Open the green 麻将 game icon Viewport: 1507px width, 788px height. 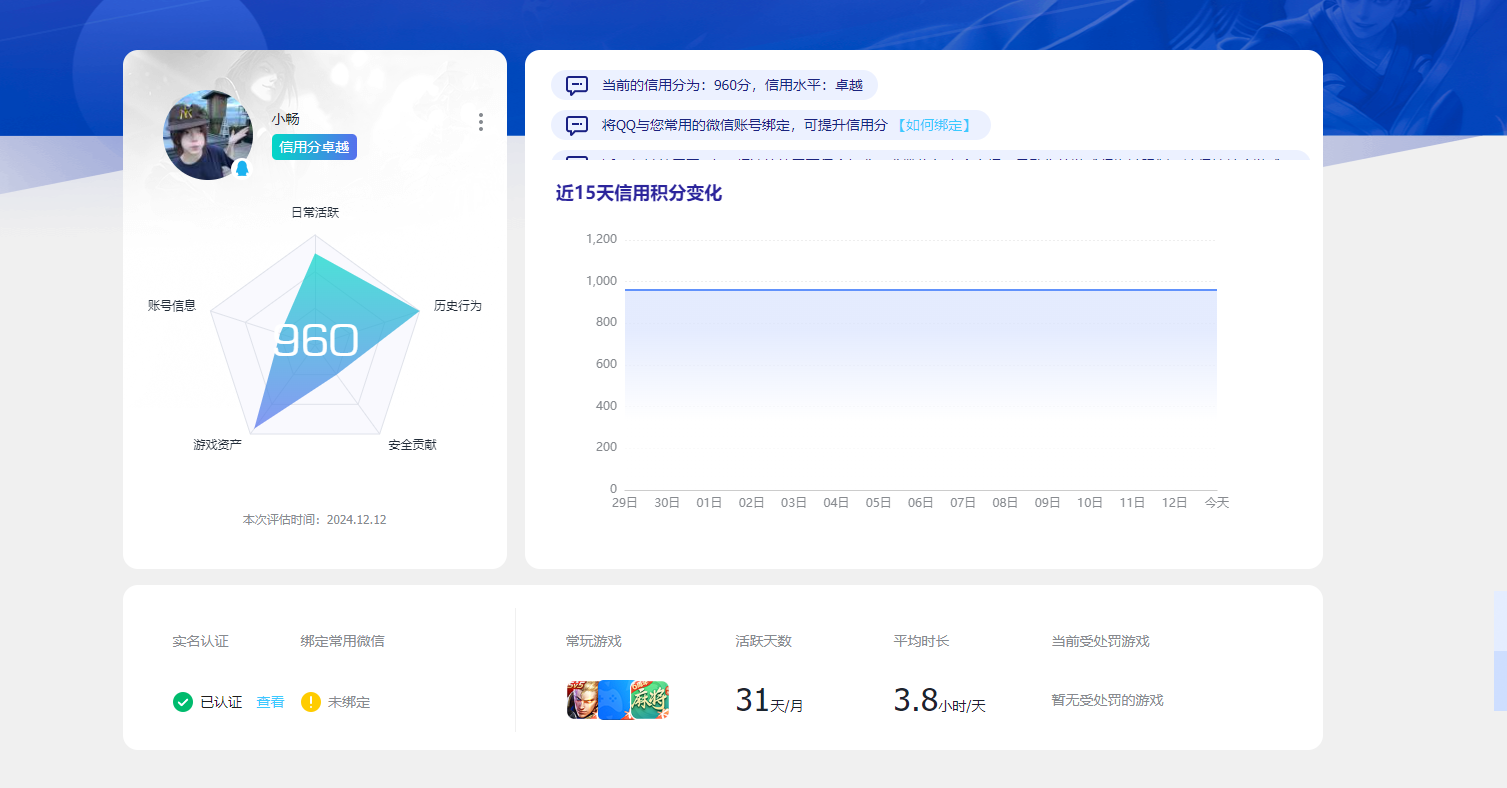pyautogui.click(x=649, y=700)
